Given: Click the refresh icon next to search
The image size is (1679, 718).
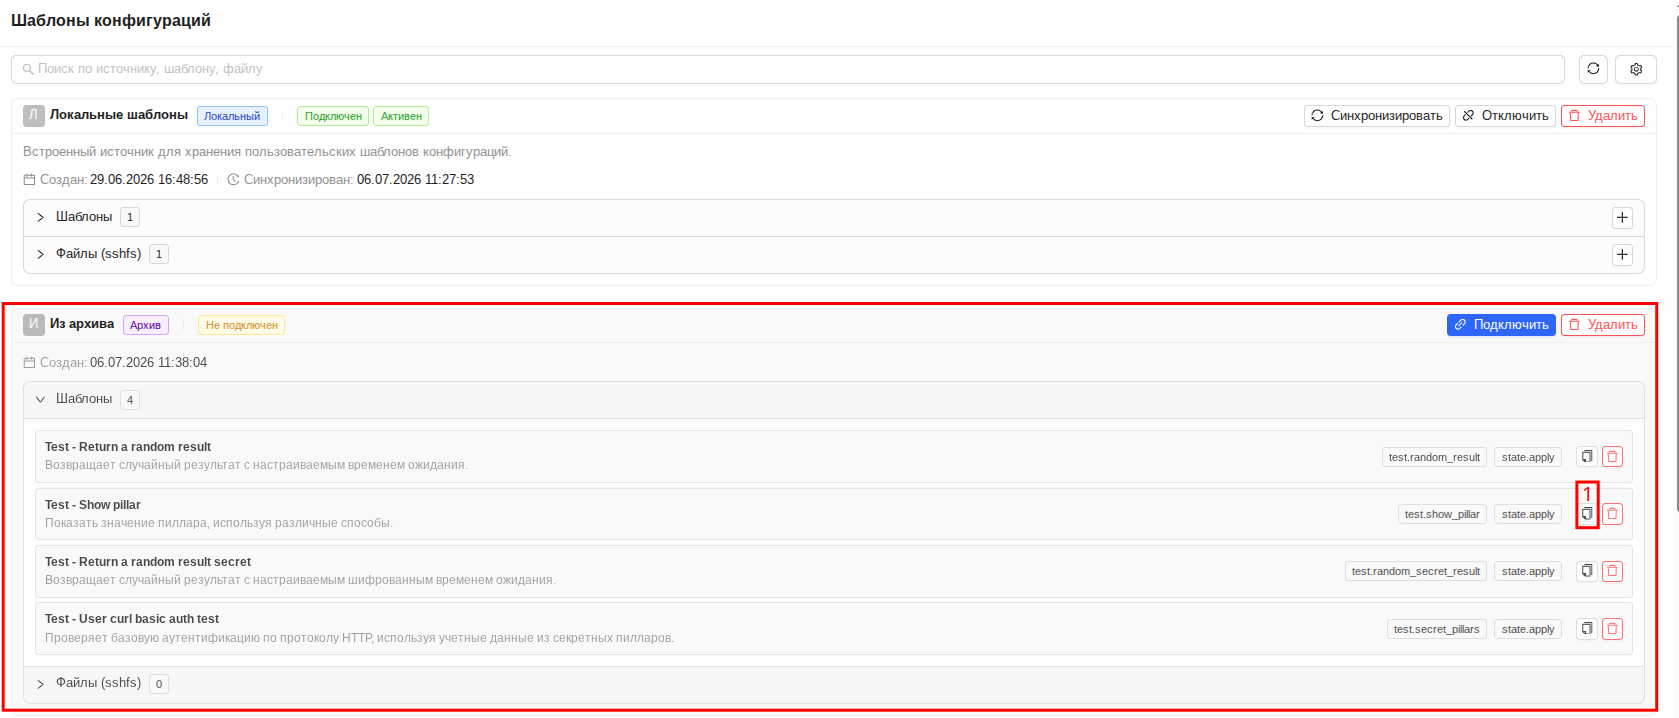Looking at the screenshot, I should coord(1593,69).
